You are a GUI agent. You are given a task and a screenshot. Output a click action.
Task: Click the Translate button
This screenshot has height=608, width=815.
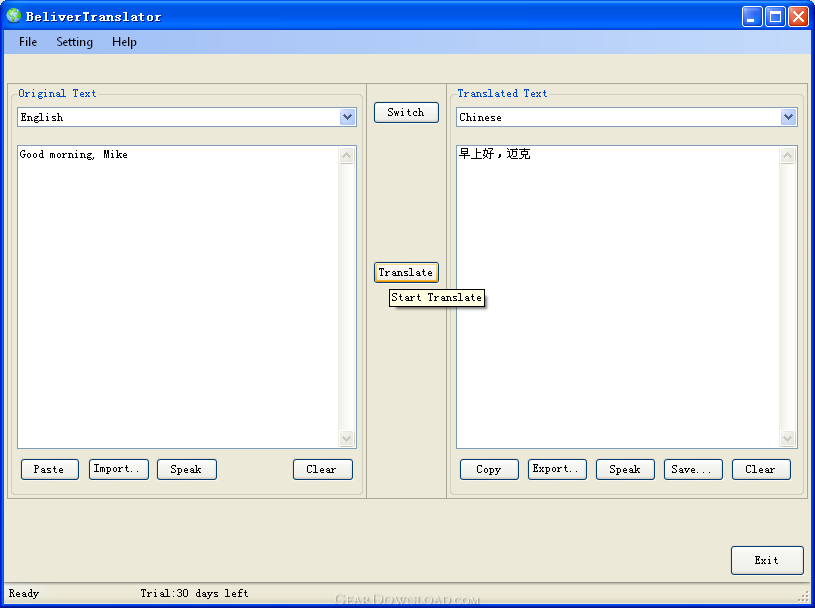pyautogui.click(x=406, y=272)
